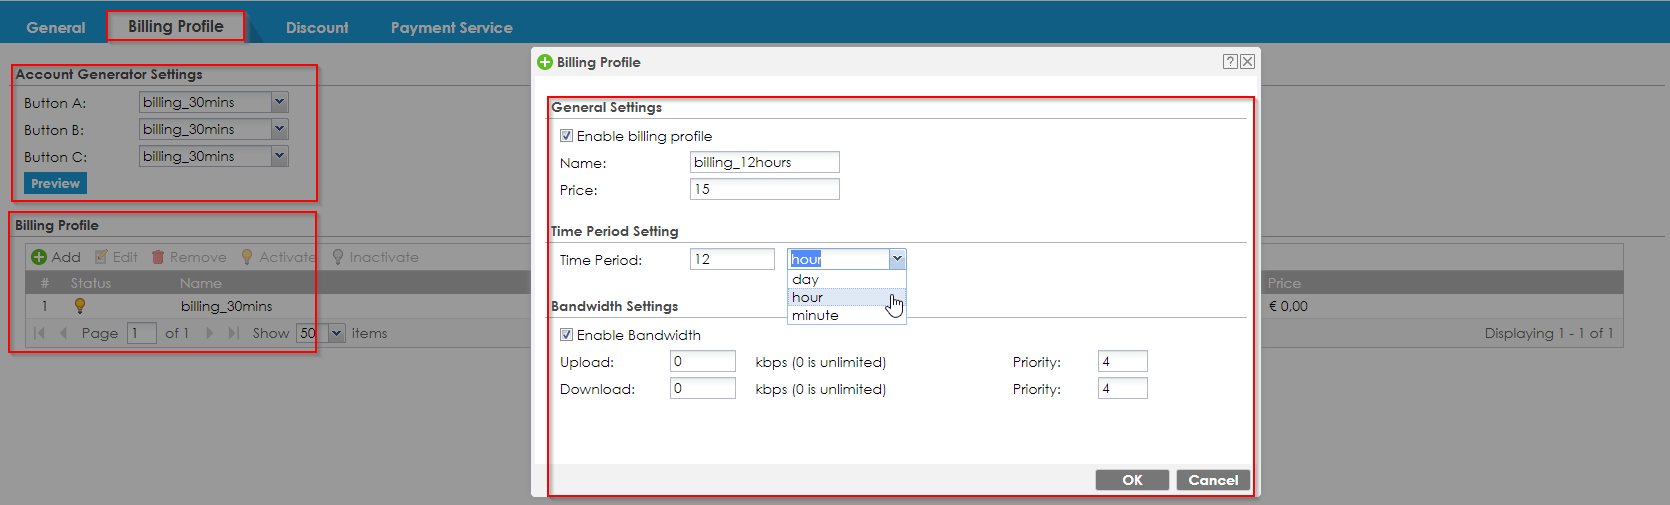
Task: Click the Preview button
Action: [55, 184]
